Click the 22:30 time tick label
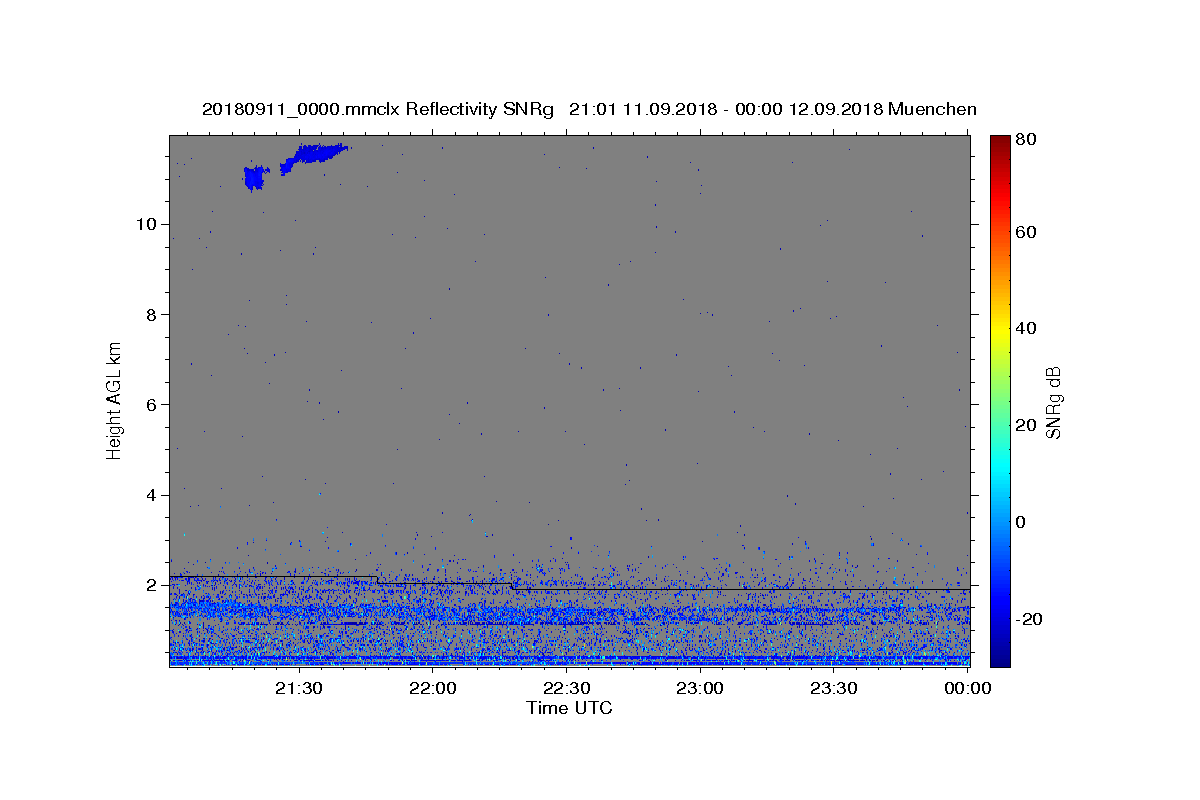 pyautogui.click(x=566, y=688)
